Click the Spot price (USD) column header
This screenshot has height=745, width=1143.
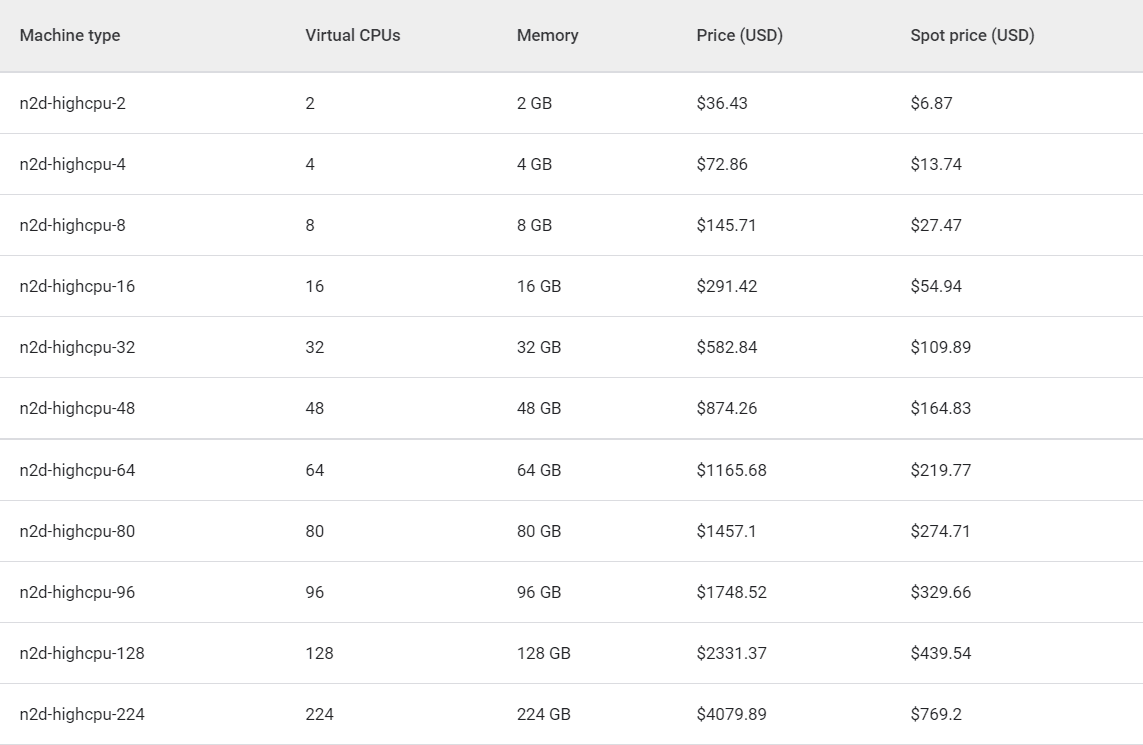tap(972, 35)
